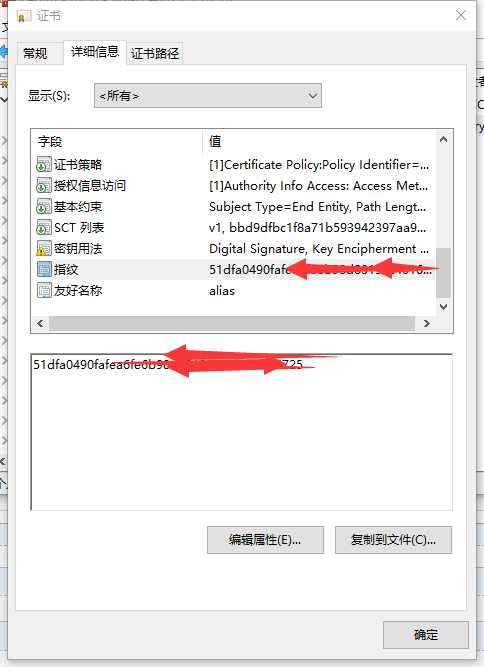484x667 pixels.
Task: Click the 确定 button
Action: pyautogui.click(x=426, y=635)
